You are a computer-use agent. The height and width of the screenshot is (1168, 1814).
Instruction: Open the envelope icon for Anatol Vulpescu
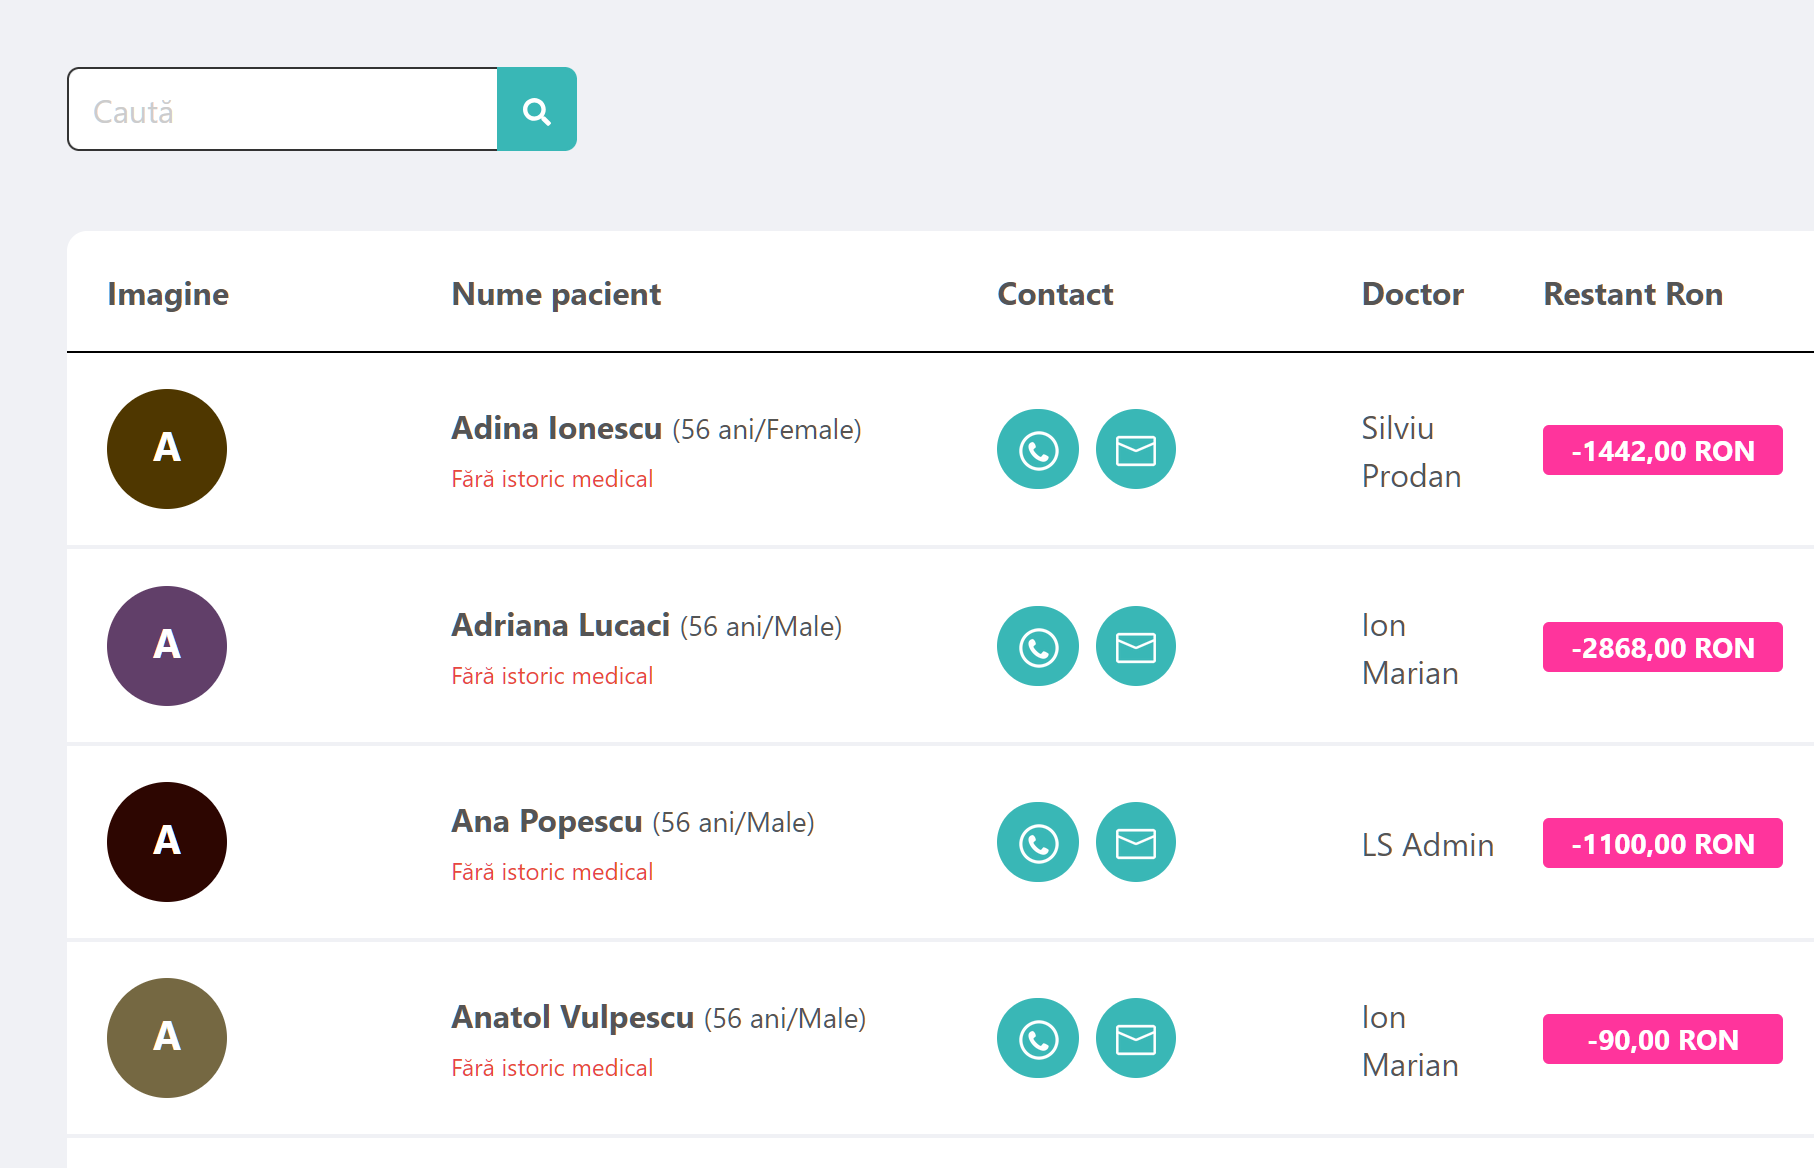(x=1135, y=1038)
